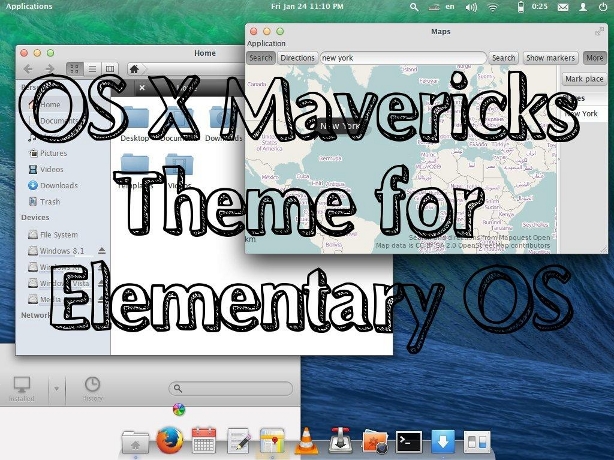This screenshot has height=460, width=614.
Task: Click the Search button beside the Maps search field
Action: pyautogui.click(x=504, y=58)
